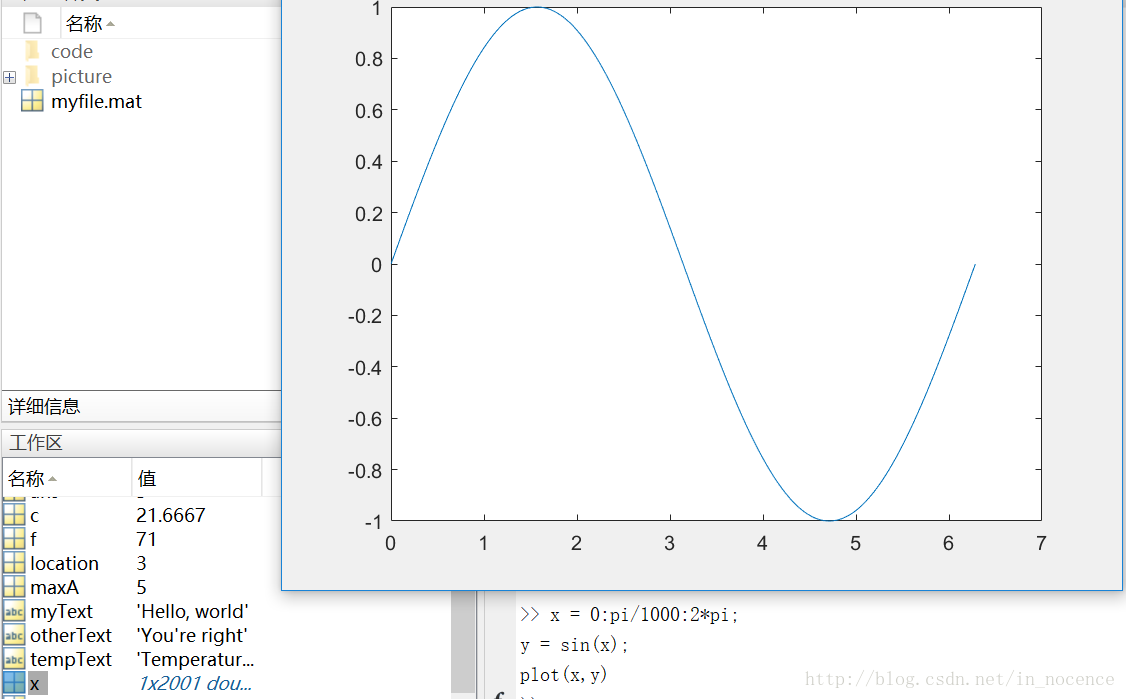Select the otherText variable row
The height and width of the screenshot is (699, 1126).
click(71, 635)
